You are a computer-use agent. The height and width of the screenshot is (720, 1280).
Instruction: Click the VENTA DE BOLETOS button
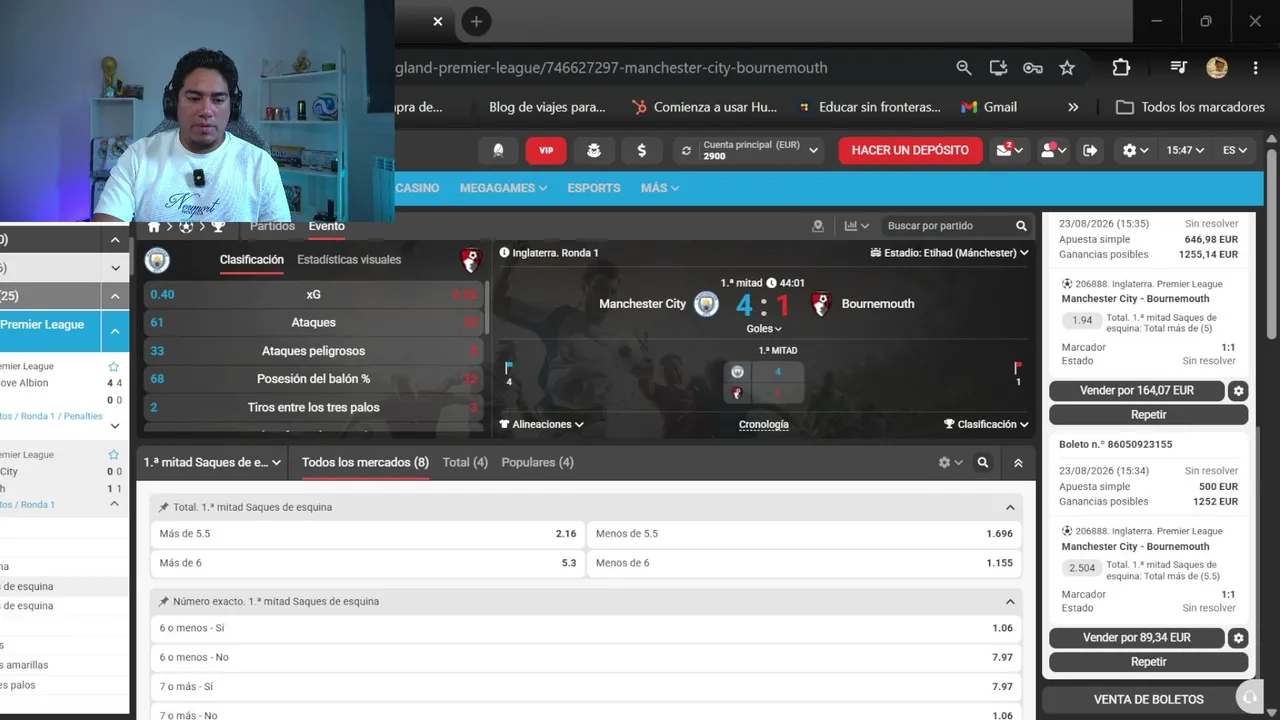tap(1148, 700)
